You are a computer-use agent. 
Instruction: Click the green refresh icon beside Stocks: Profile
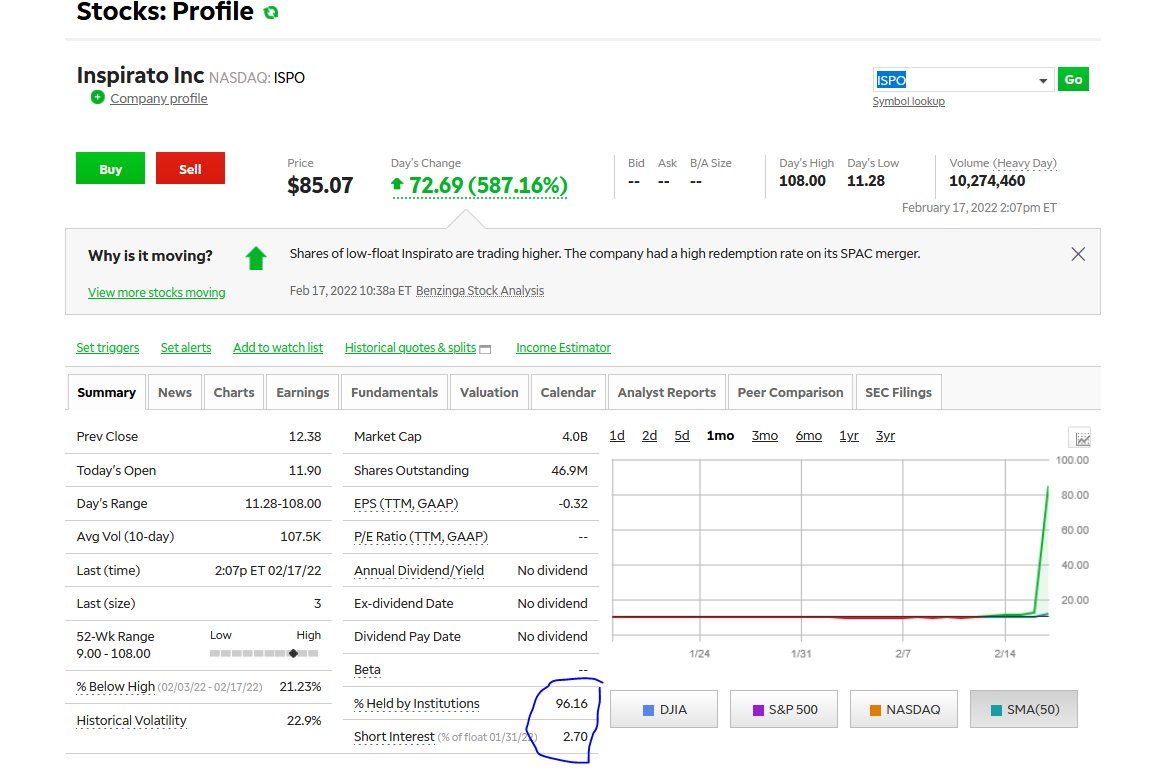tap(271, 12)
